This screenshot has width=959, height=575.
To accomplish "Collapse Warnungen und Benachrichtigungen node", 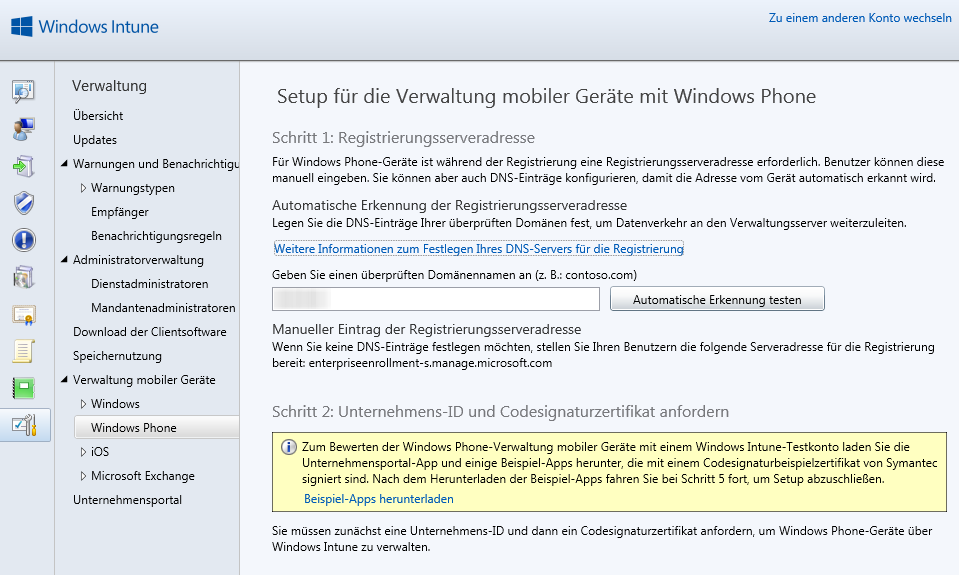I will click(x=64, y=163).
